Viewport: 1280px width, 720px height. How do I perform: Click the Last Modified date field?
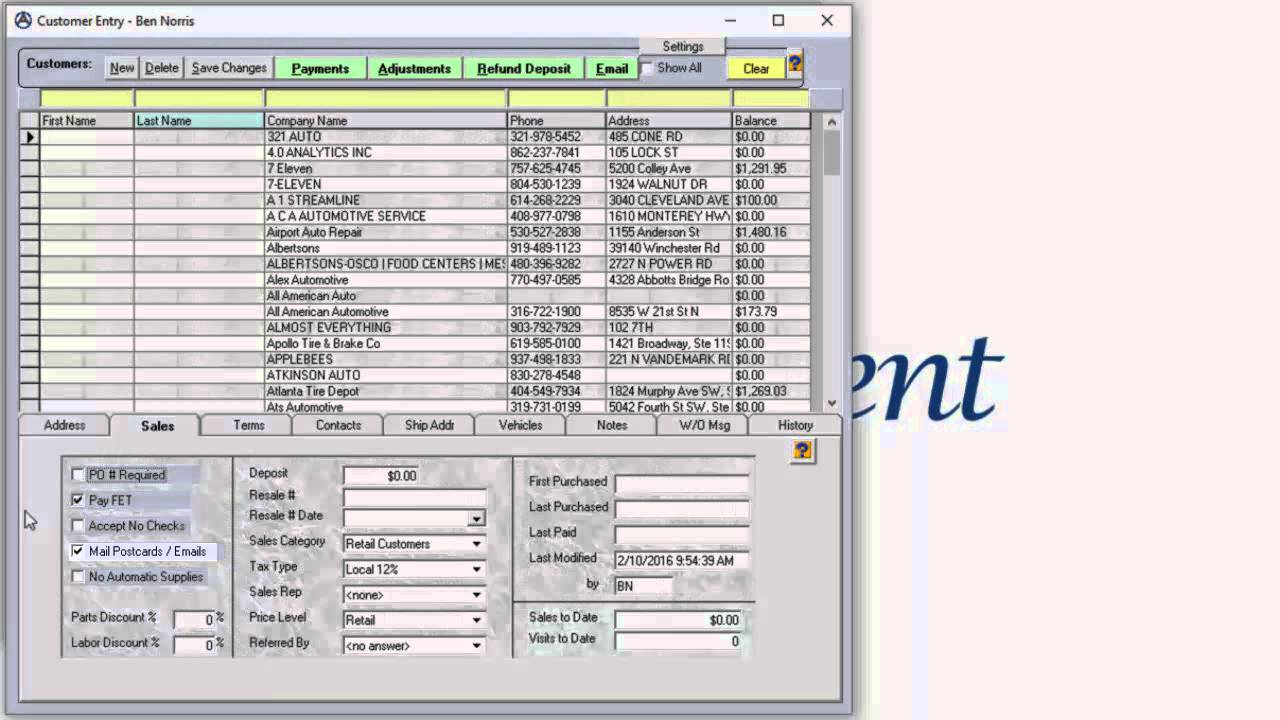[x=681, y=561]
